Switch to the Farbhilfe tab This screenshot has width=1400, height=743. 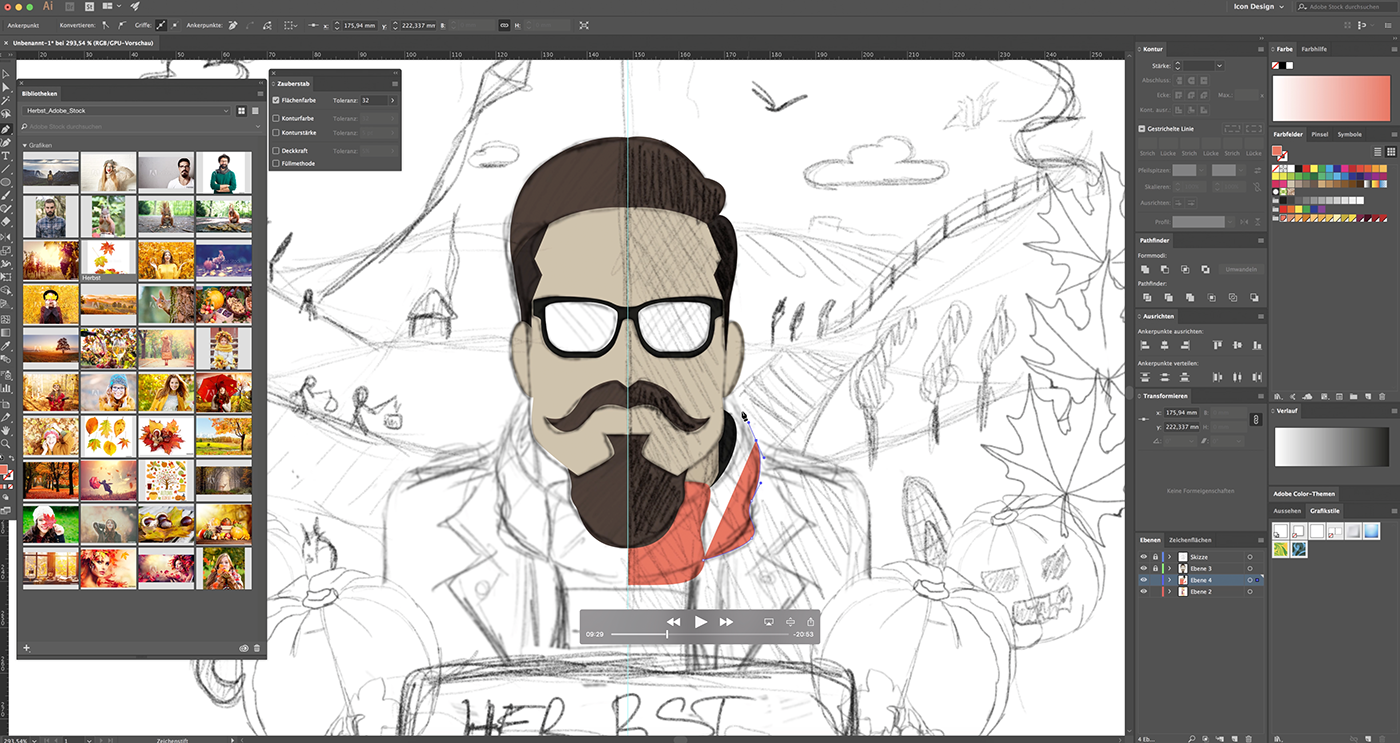point(1314,49)
